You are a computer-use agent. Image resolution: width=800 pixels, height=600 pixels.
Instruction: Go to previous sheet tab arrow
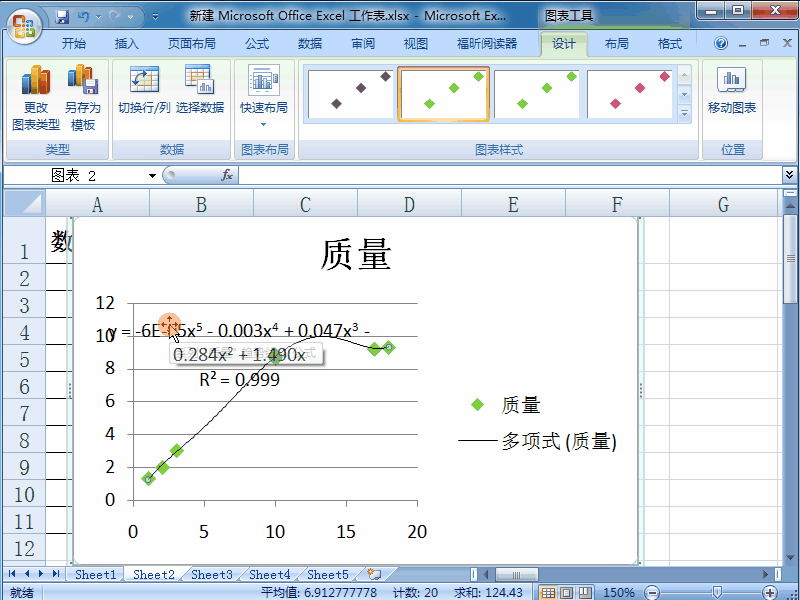[27, 574]
